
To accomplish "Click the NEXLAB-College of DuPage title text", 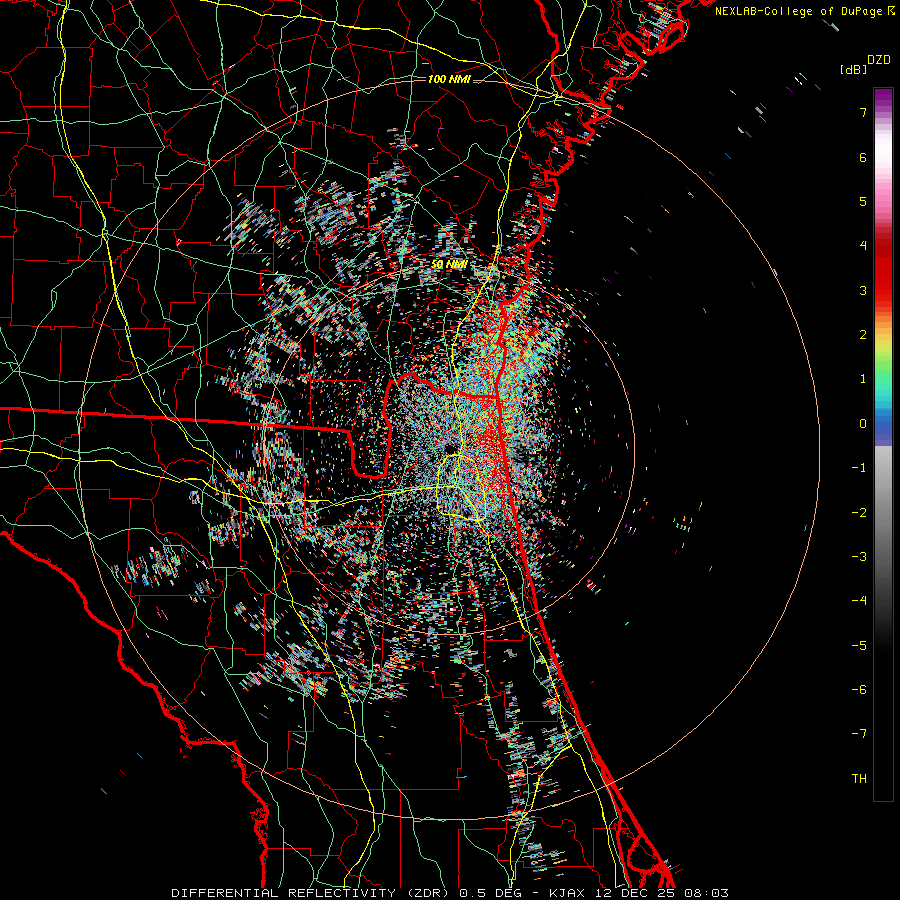I will pyautogui.click(x=799, y=11).
